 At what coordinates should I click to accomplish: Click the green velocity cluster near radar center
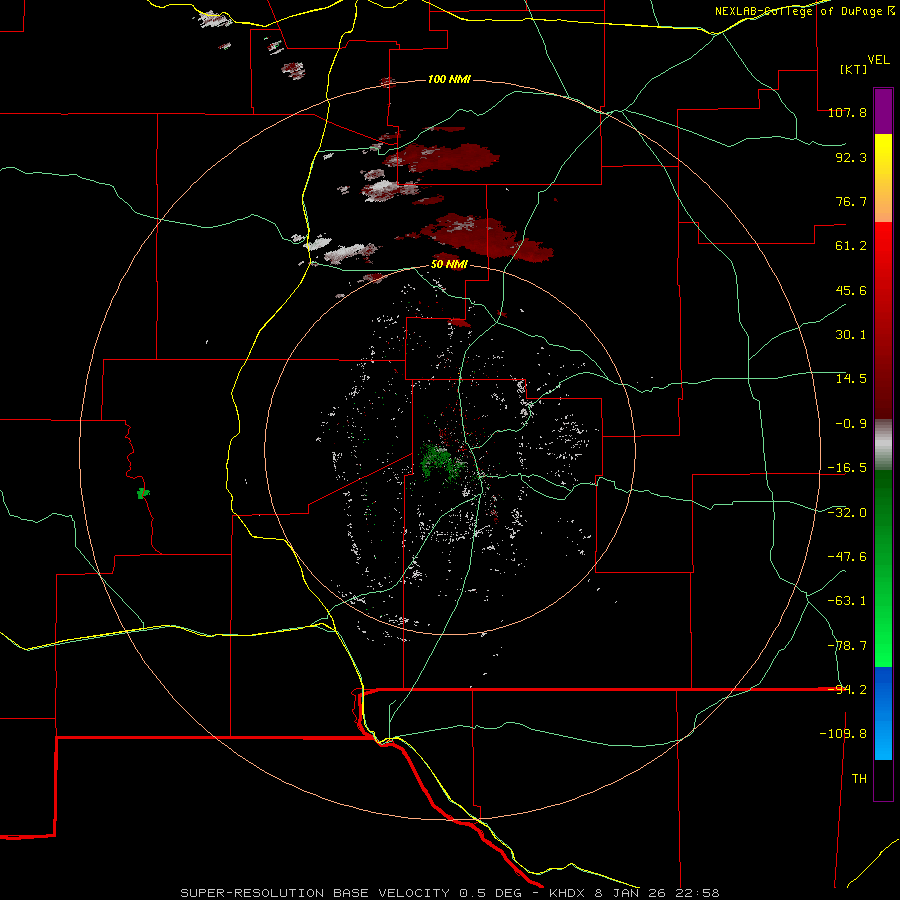point(441,462)
